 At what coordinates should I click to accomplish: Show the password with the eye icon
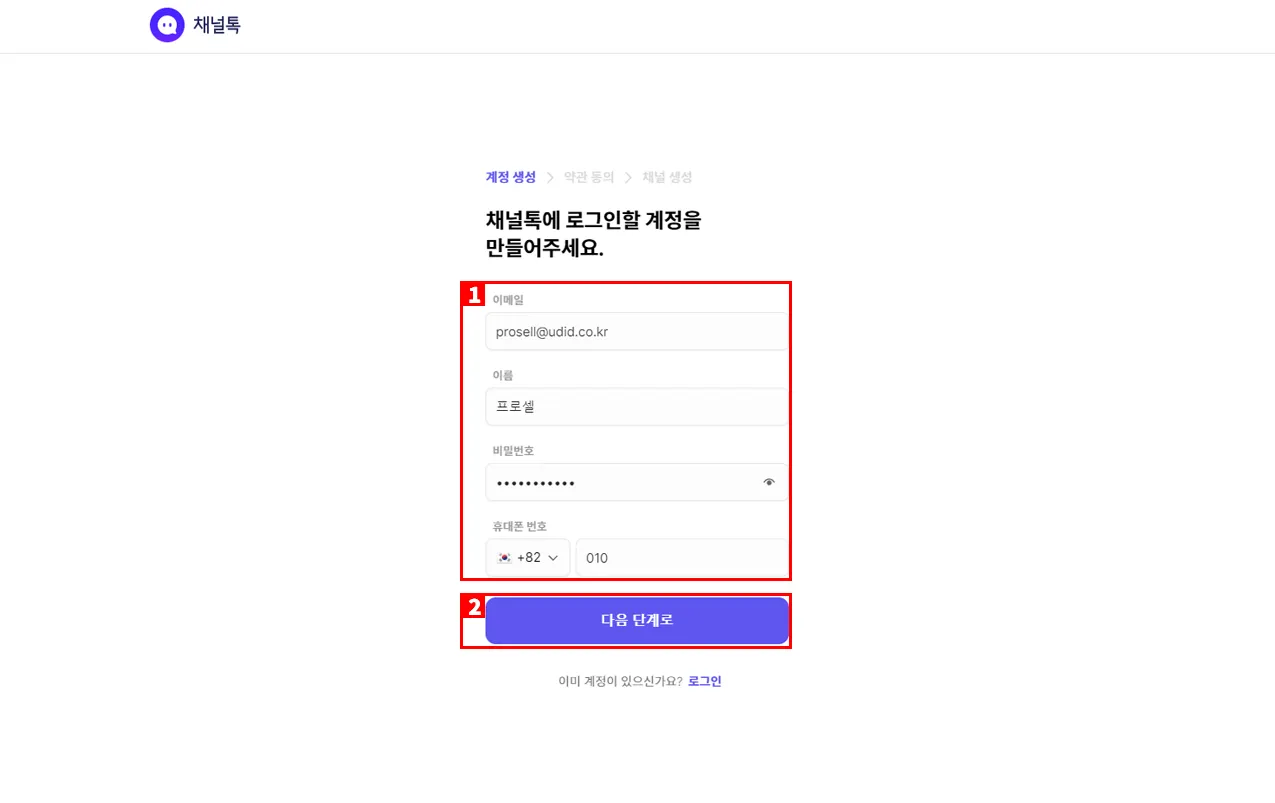pos(769,482)
